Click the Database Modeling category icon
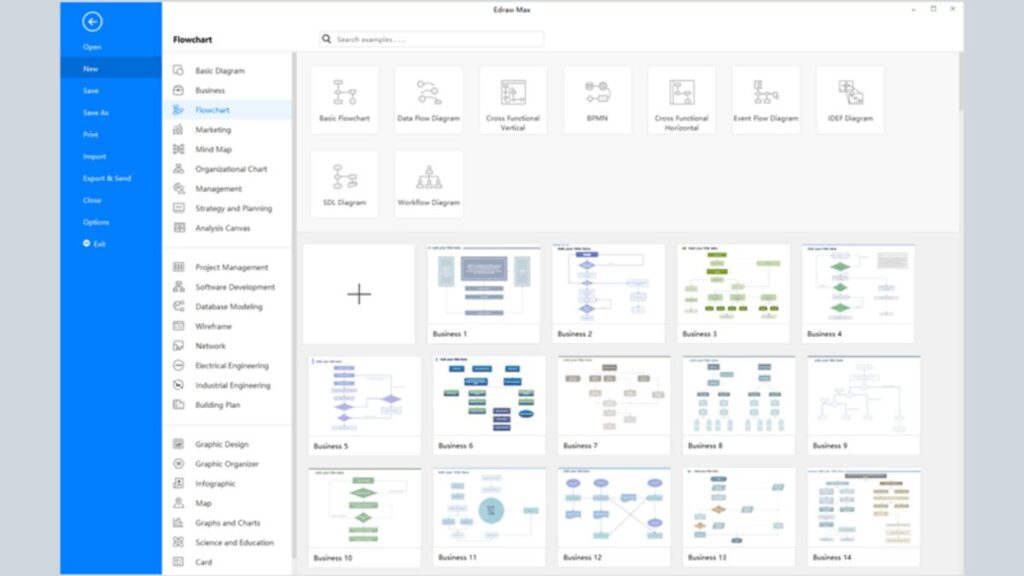The image size is (1024, 576). point(178,306)
